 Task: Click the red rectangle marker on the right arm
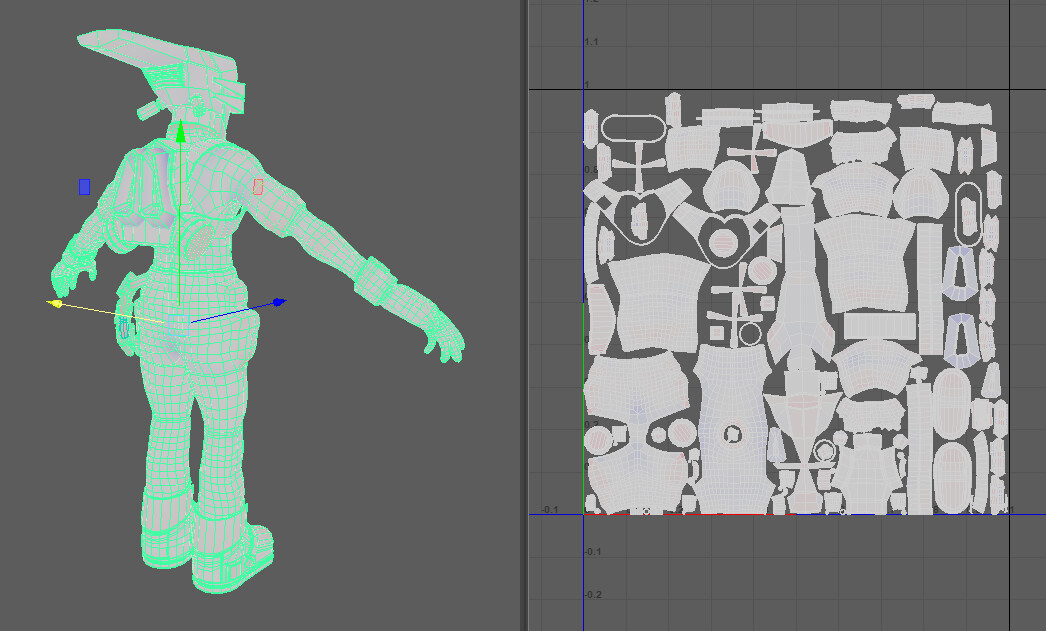pyautogui.click(x=258, y=186)
